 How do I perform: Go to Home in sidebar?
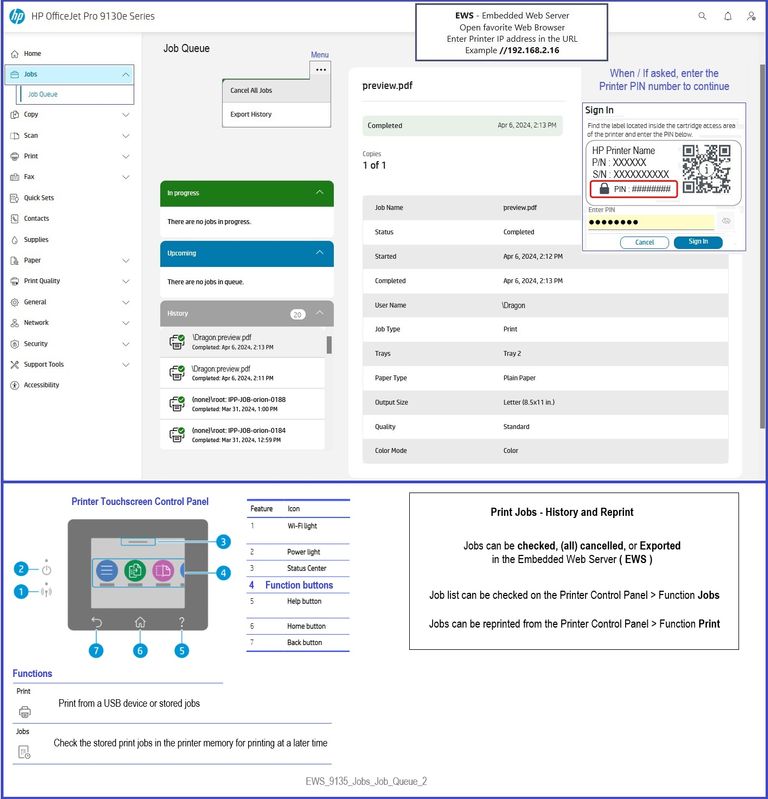(x=32, y=54)
